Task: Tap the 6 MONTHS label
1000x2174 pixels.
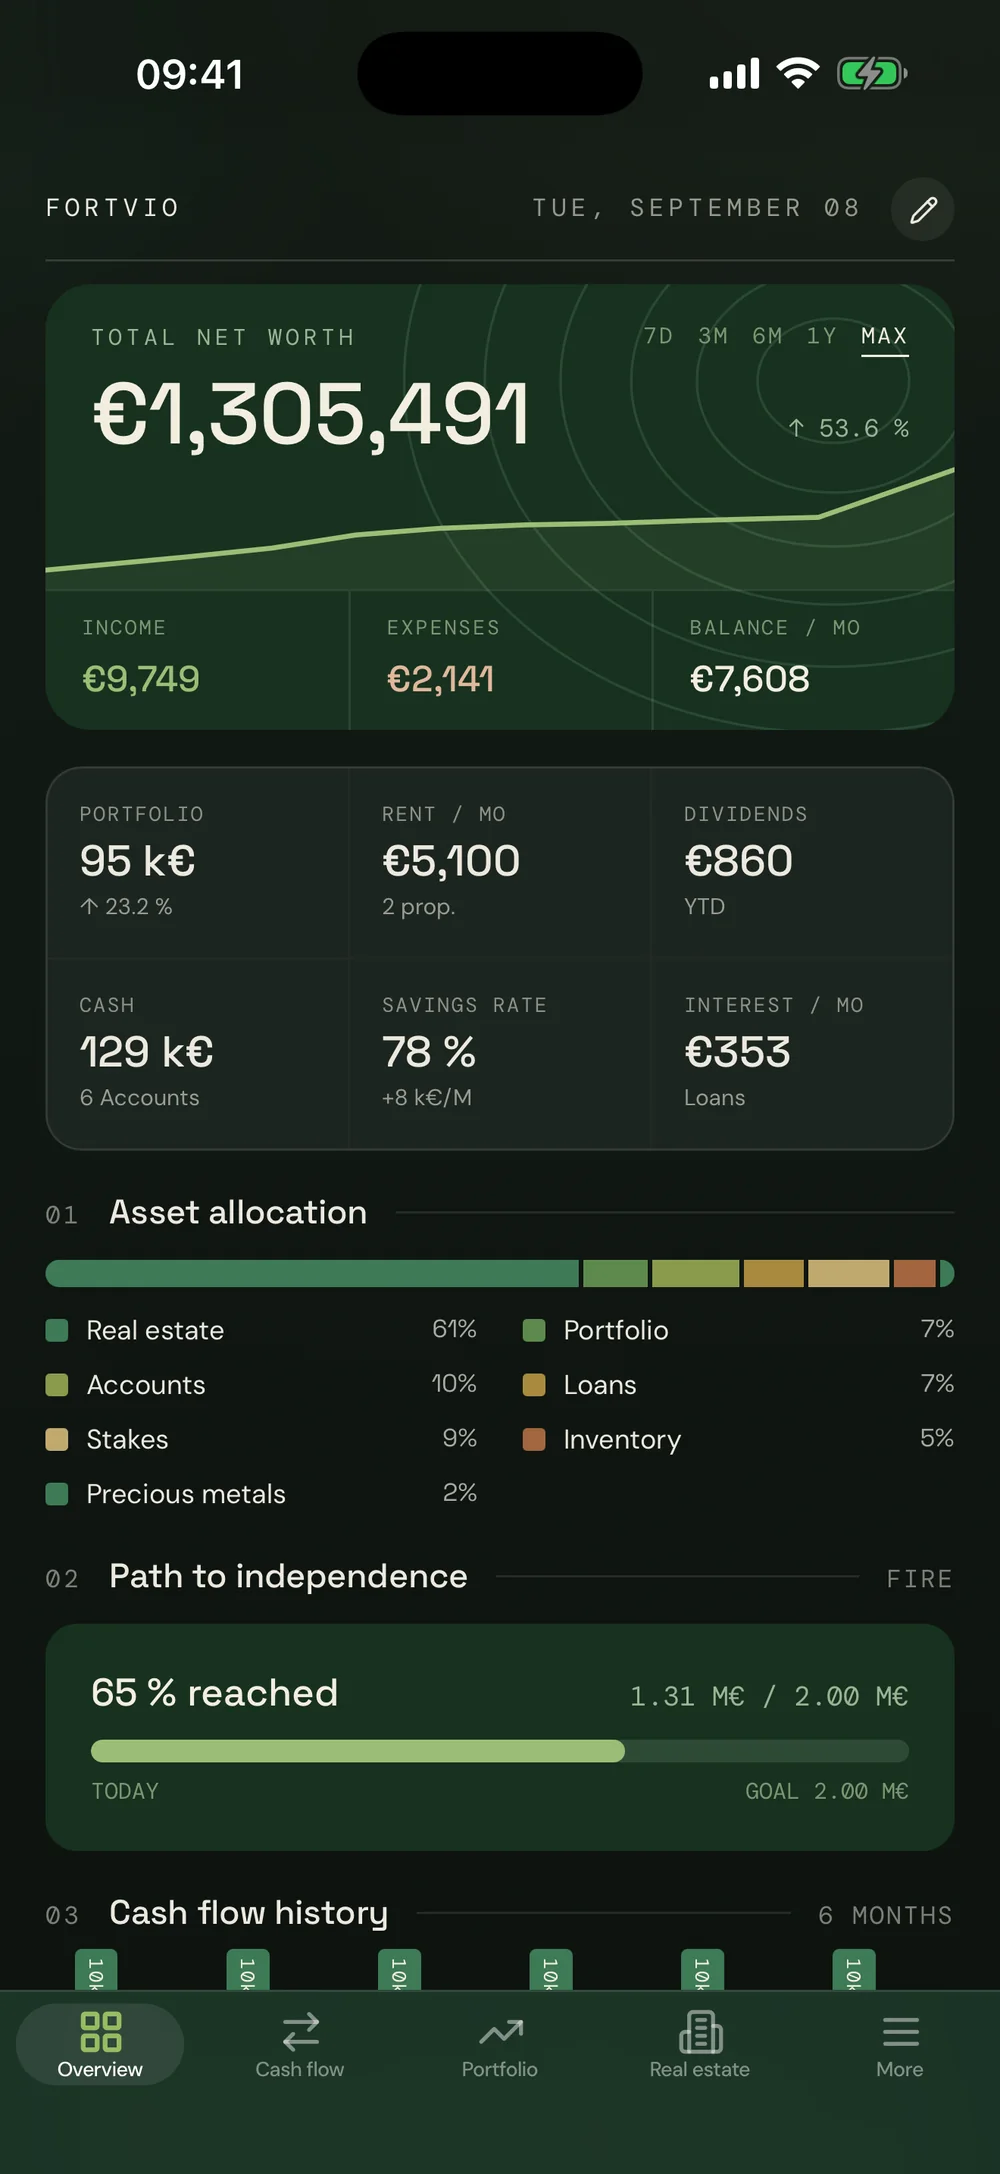Action: point(885,1915)
